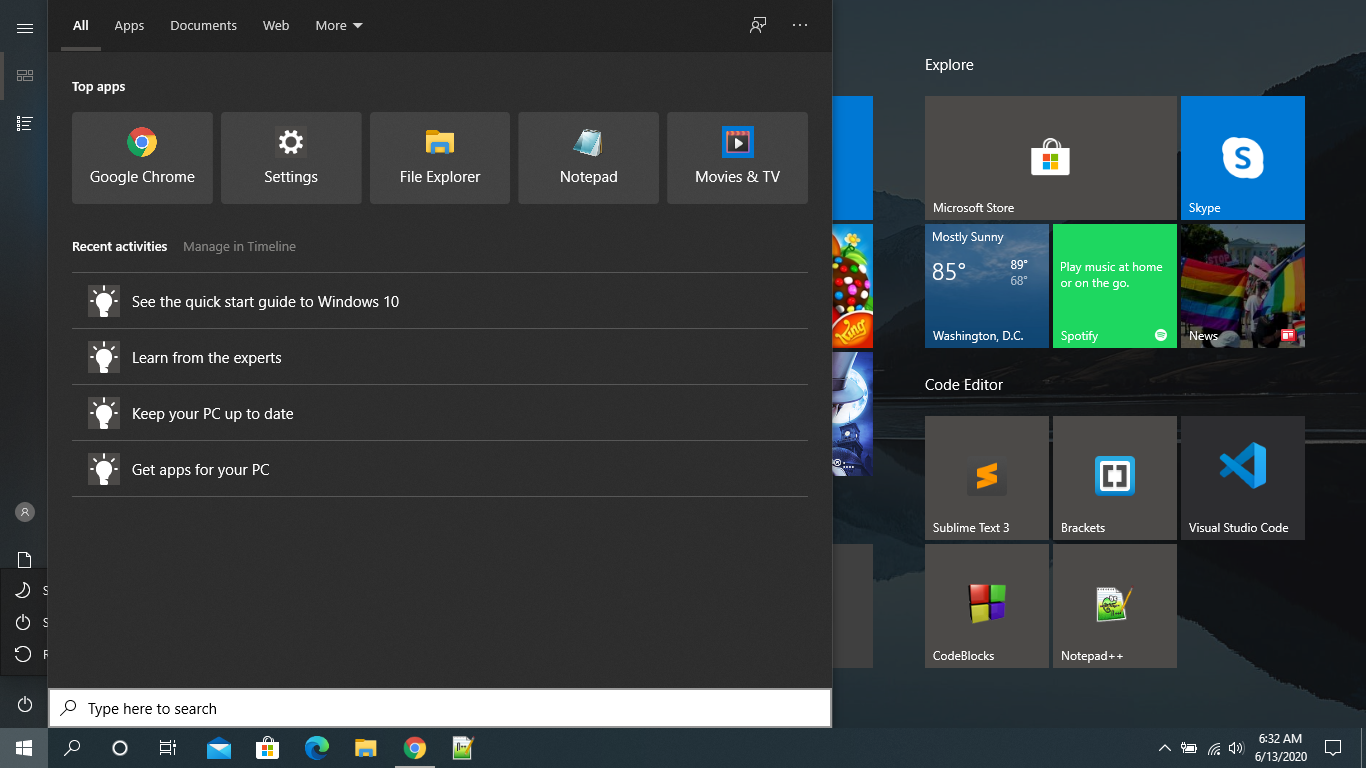Open the weather tile for Washington, D.C.
This screenshot has height=768, width=1366.
987,286
